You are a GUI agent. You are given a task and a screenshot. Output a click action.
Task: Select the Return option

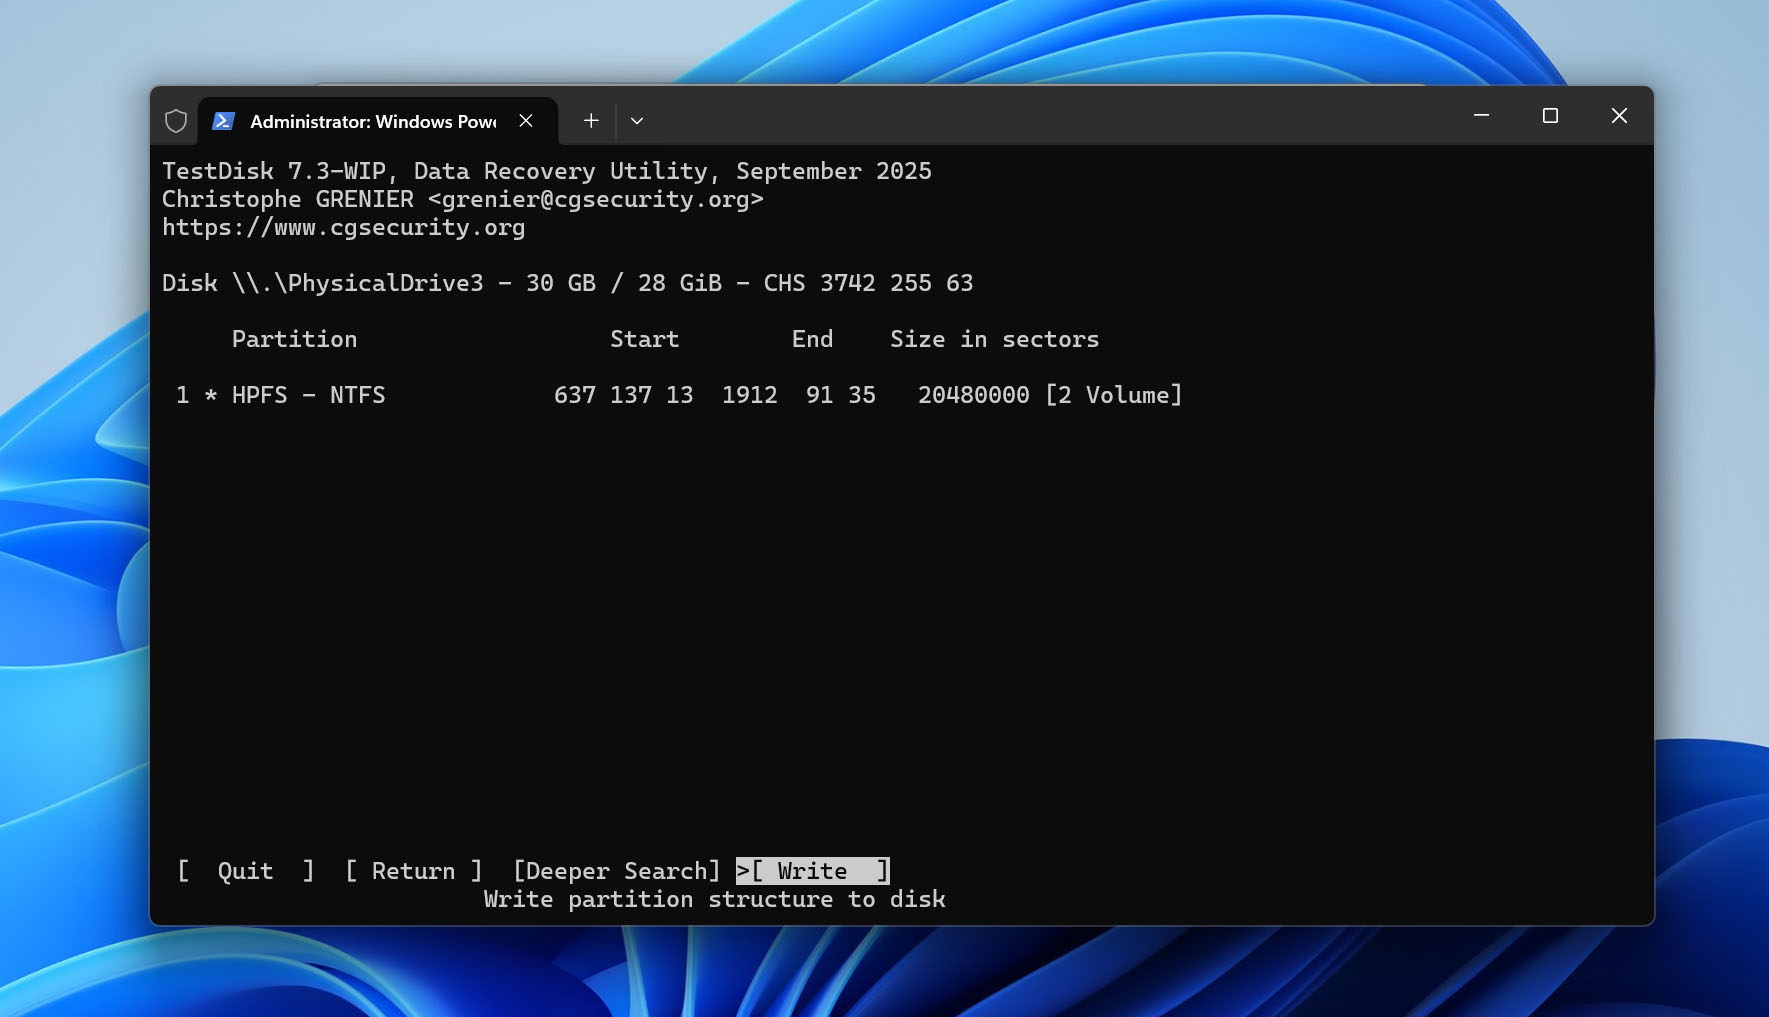tap(414, 871)
